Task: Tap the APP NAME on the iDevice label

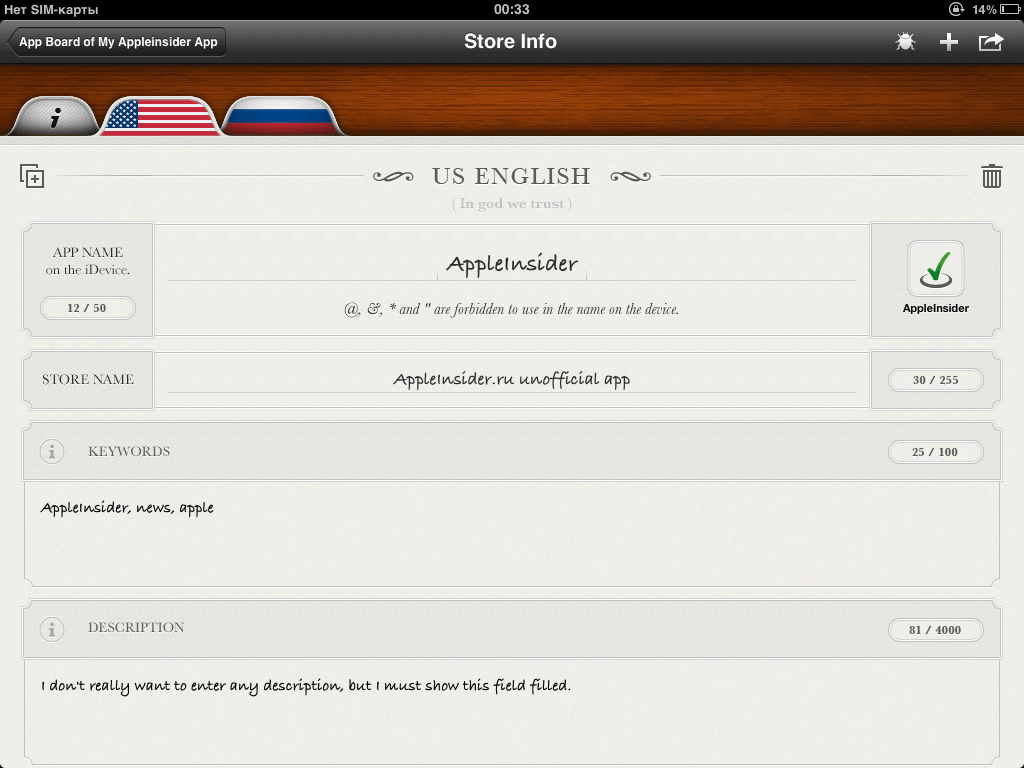Action: point(88,261)
